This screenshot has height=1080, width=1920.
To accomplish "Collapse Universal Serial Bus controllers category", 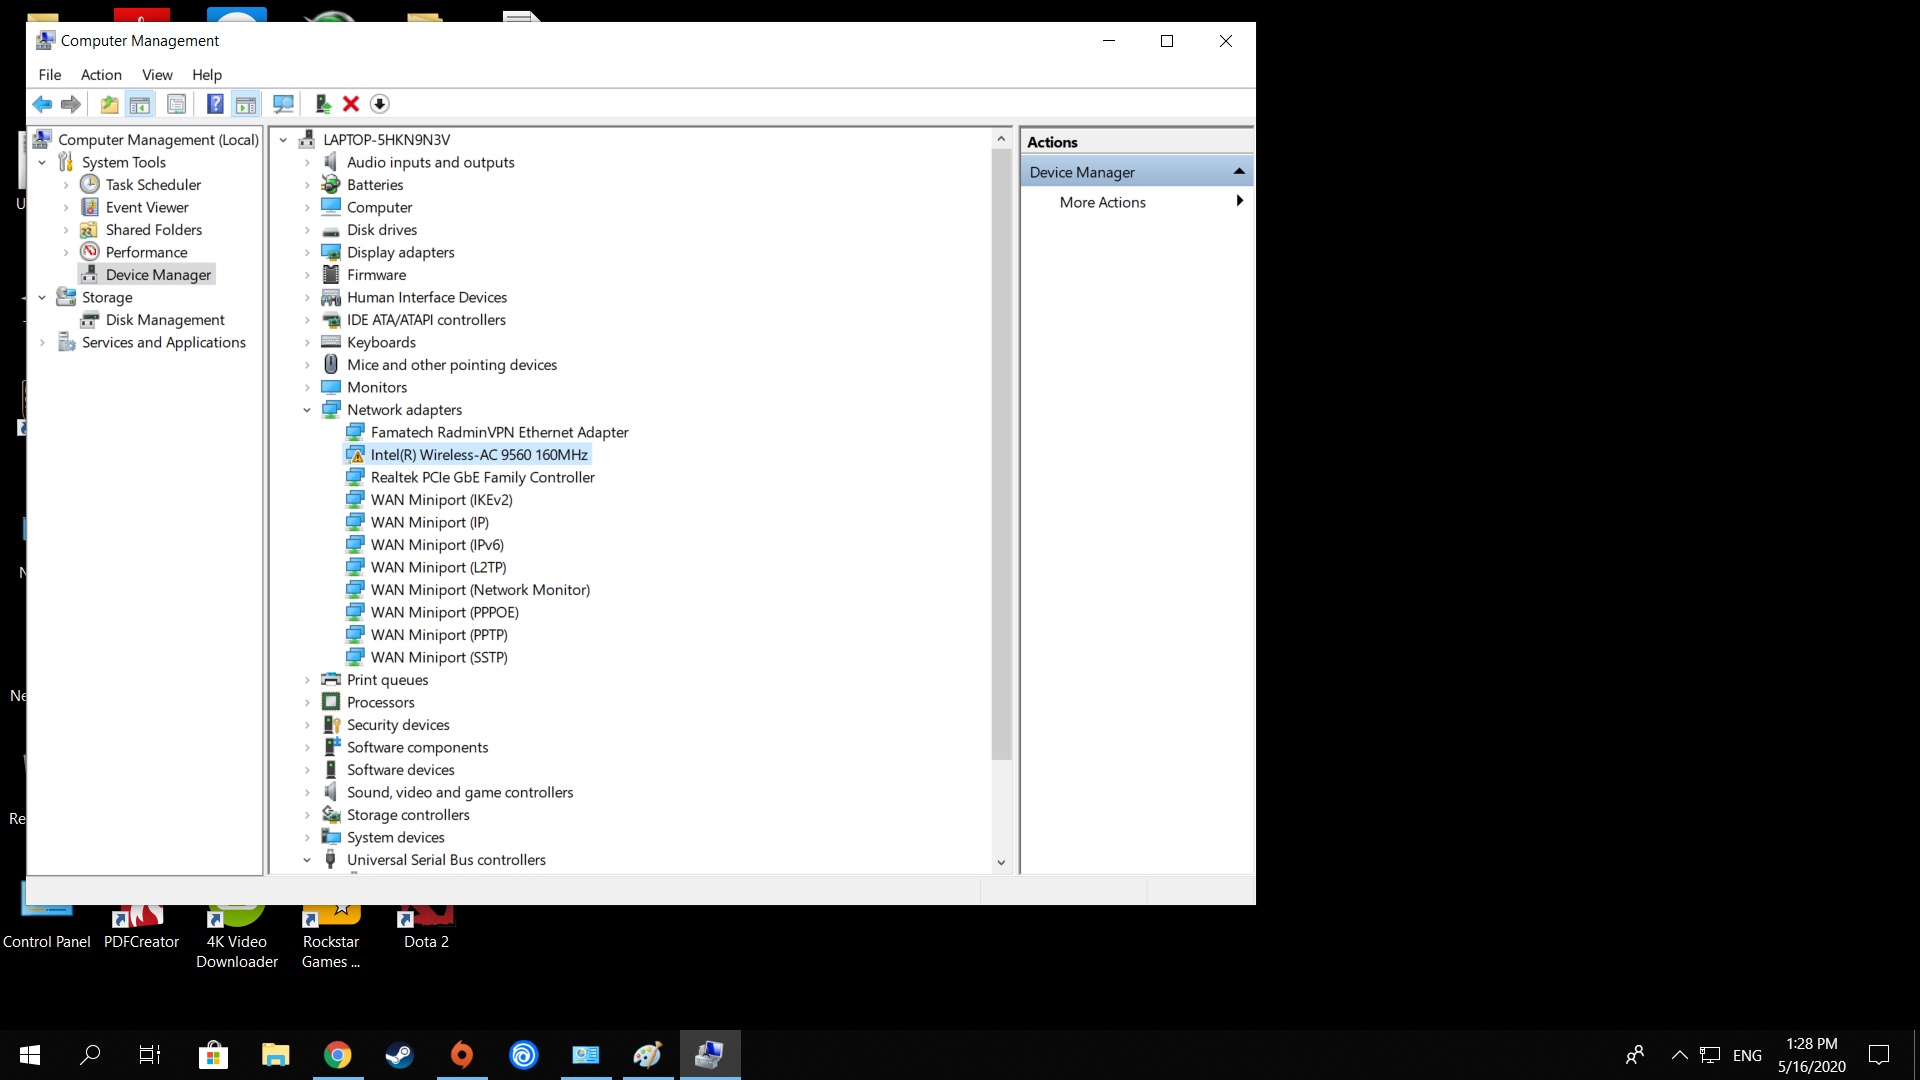I will (308, 860).
